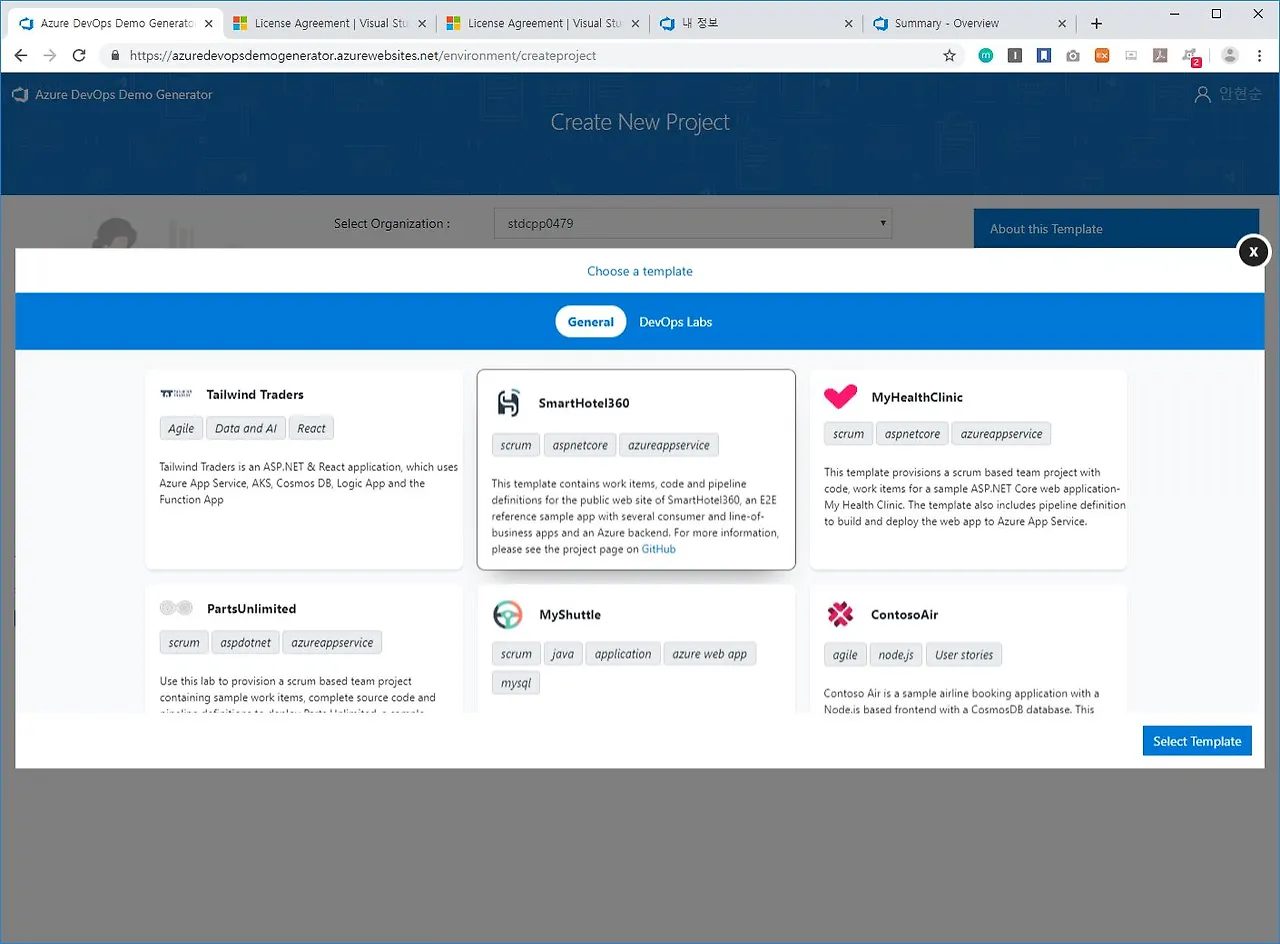Click the browser forward arrow
Viewport: 1280px width, 944px height.
[x=50, y=56]
